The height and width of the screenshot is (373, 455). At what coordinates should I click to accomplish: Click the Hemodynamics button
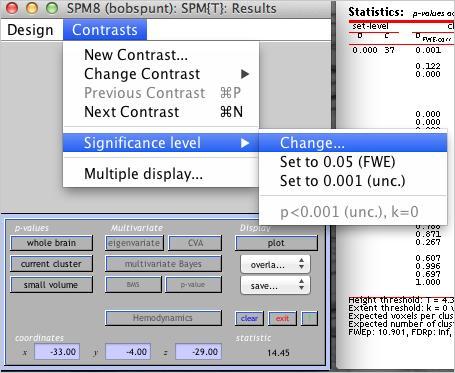pos(163,318)
